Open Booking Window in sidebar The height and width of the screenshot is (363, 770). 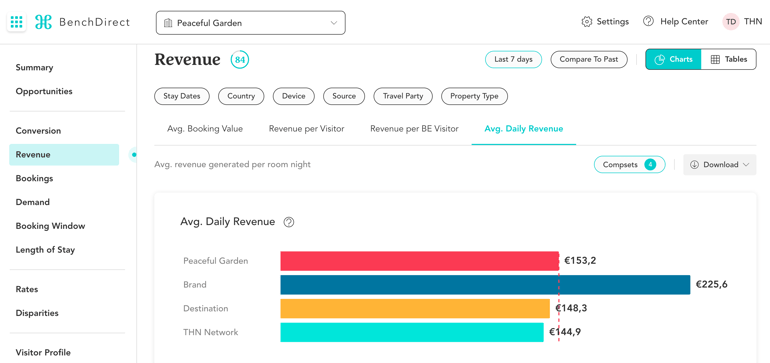50,225
